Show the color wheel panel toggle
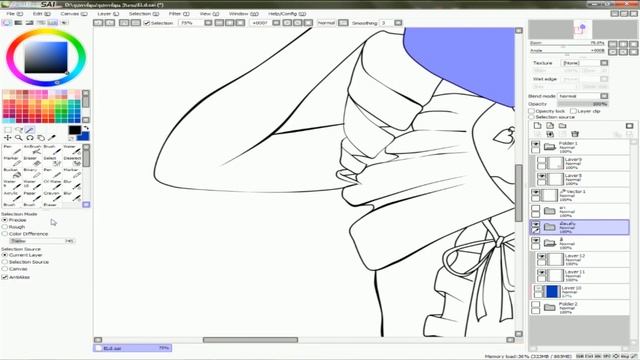 [x=7, y=23]
